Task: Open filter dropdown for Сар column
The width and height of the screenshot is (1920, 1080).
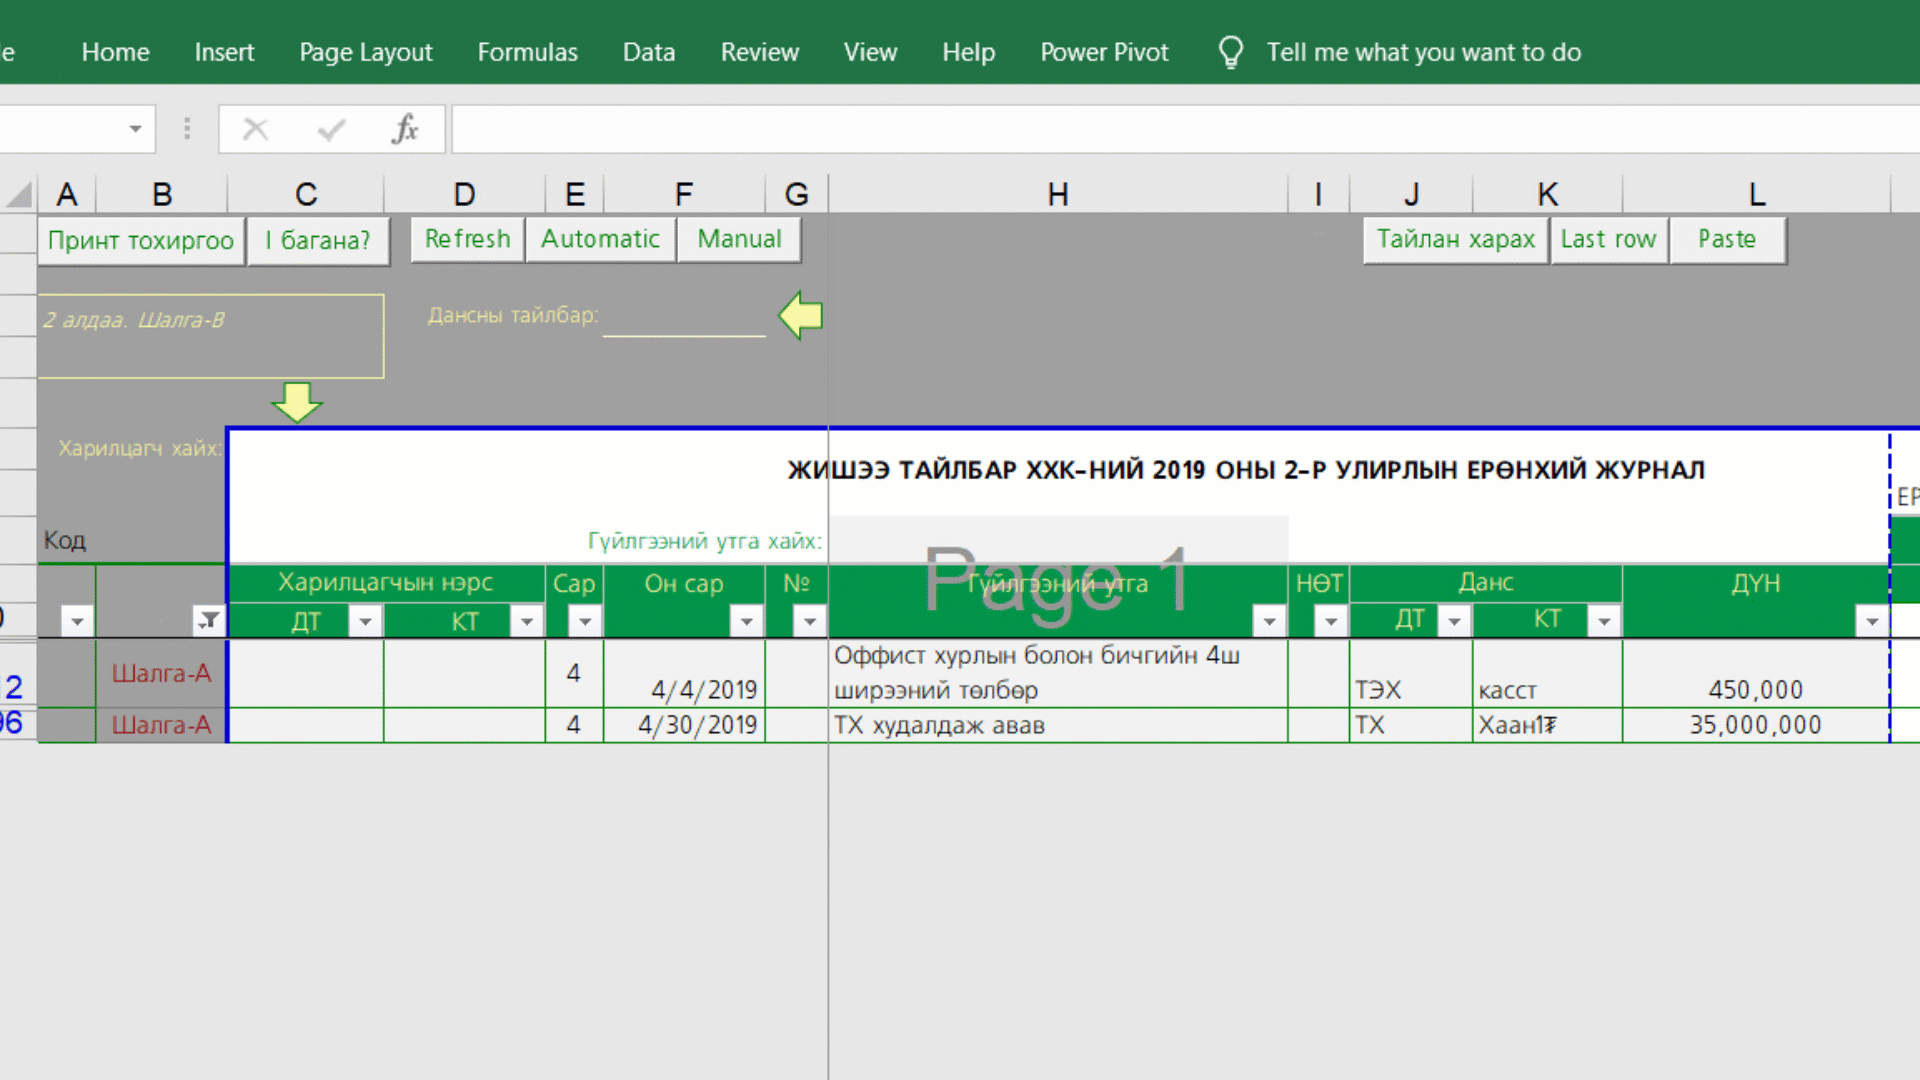Action: coord(585,621)
